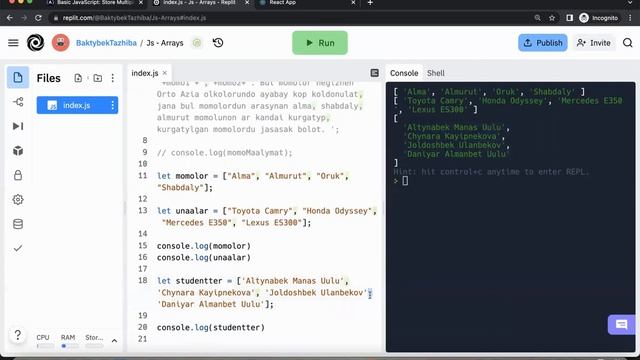Click the Replit logo icon

click(x=36, y=43)
